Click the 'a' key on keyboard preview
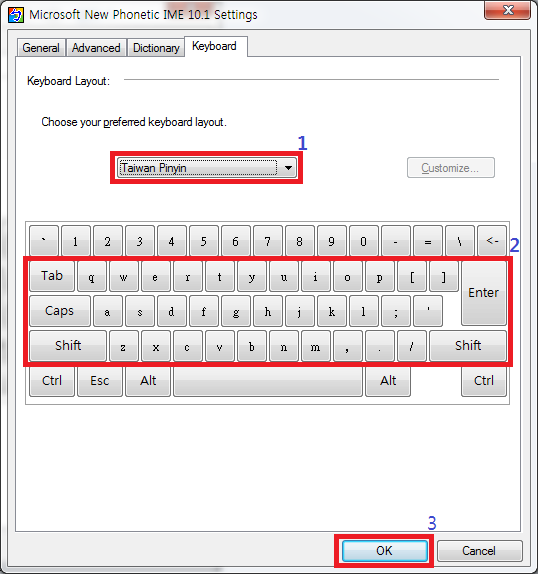The width and height of the screenshot is (538, 574). (x=108, y=311)
